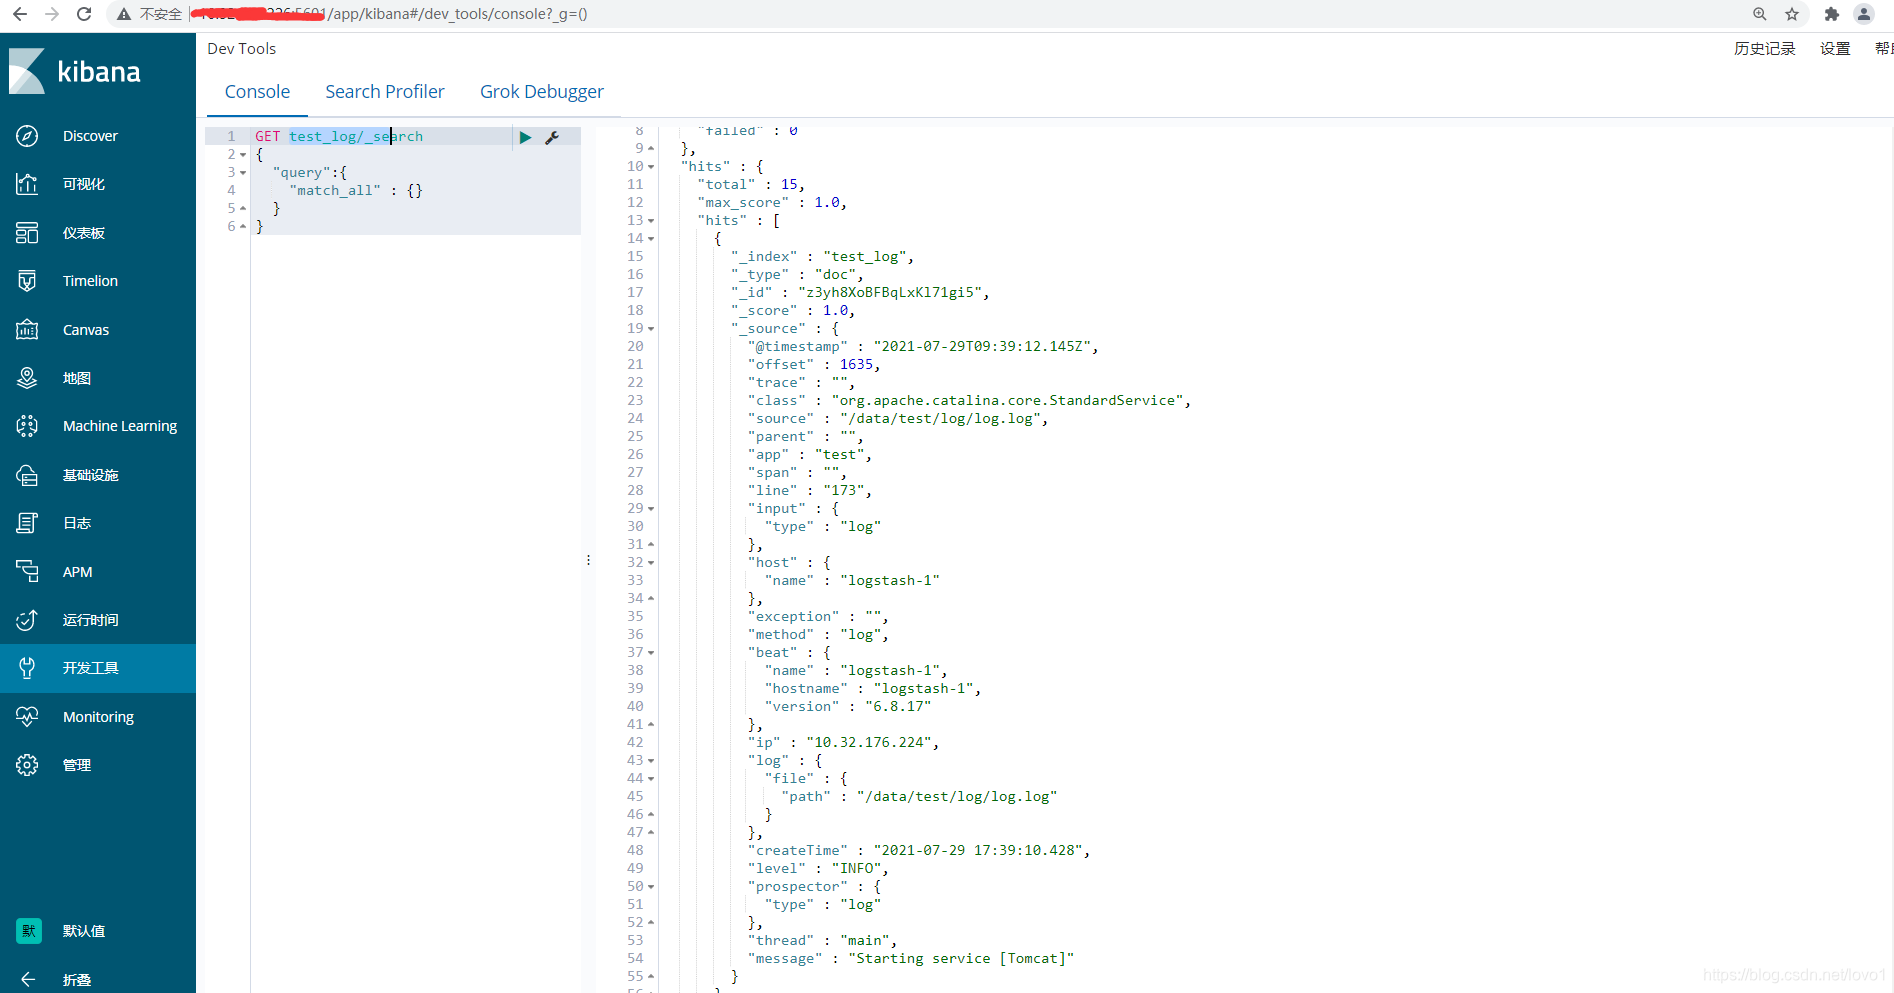Collapse request editor line 2 fold arrow
Image resolution: width=1894 pixels, height=993 pixels.
click(x=243, y=155)
